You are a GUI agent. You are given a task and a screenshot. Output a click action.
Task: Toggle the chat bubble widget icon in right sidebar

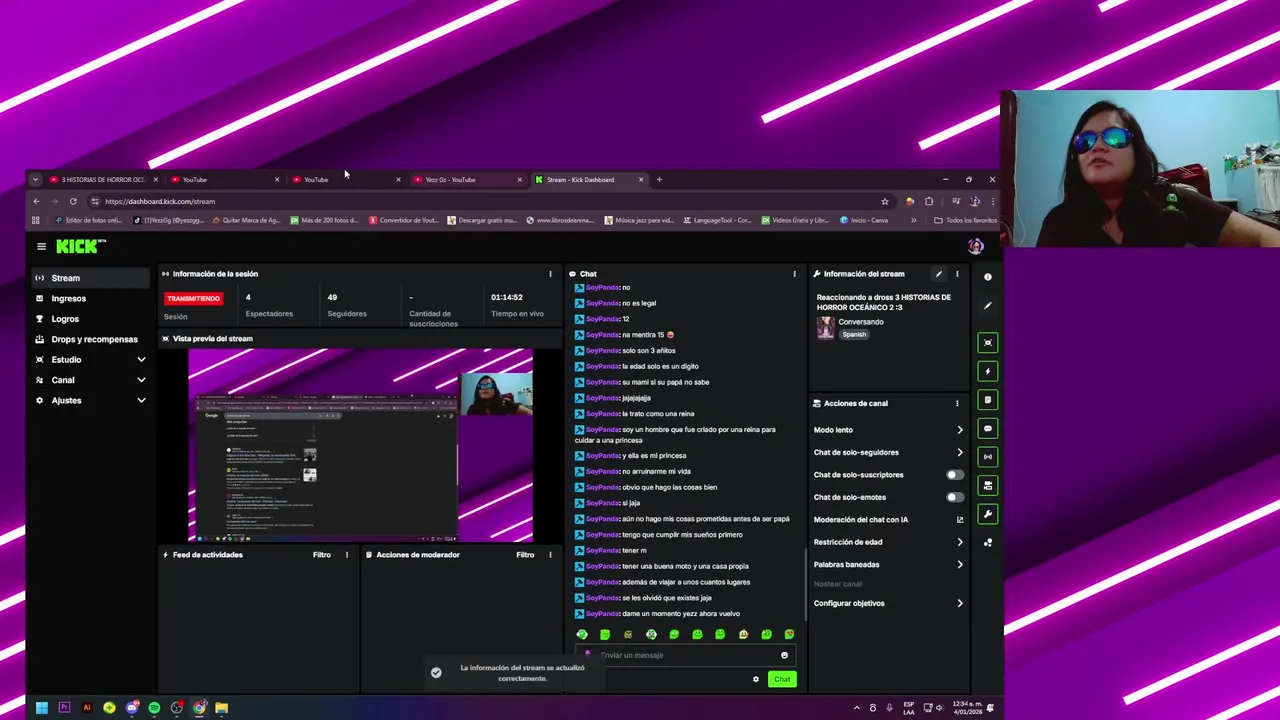click(x=988, y=428)
